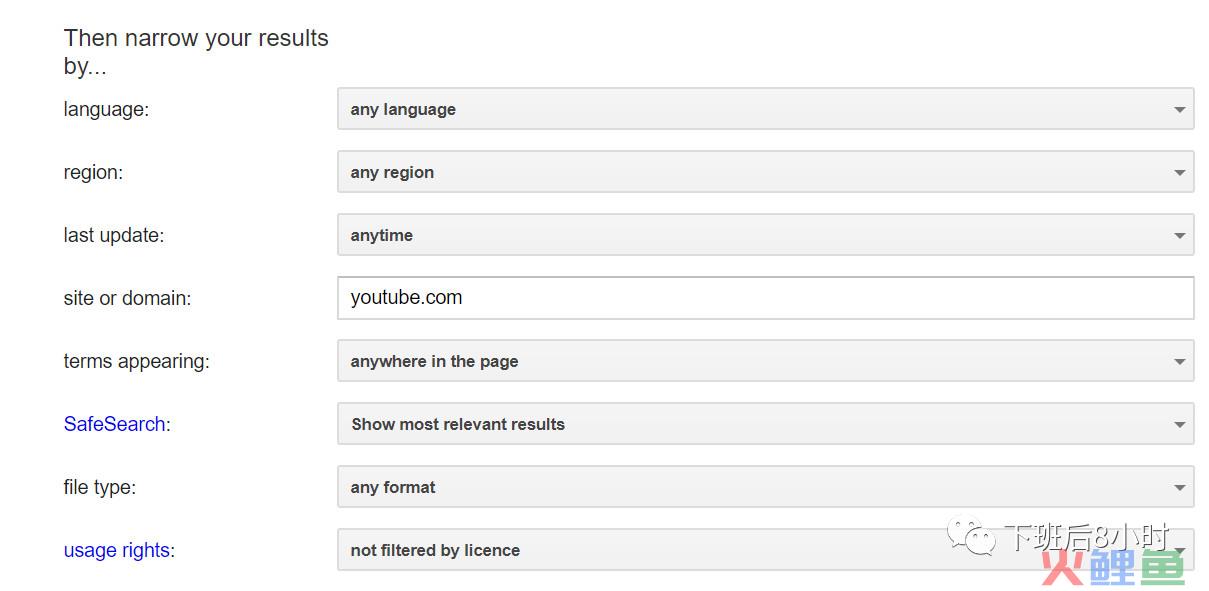Click the SafeSearch help link
This screenshot has width=1209, height=591.
[114, 424]
